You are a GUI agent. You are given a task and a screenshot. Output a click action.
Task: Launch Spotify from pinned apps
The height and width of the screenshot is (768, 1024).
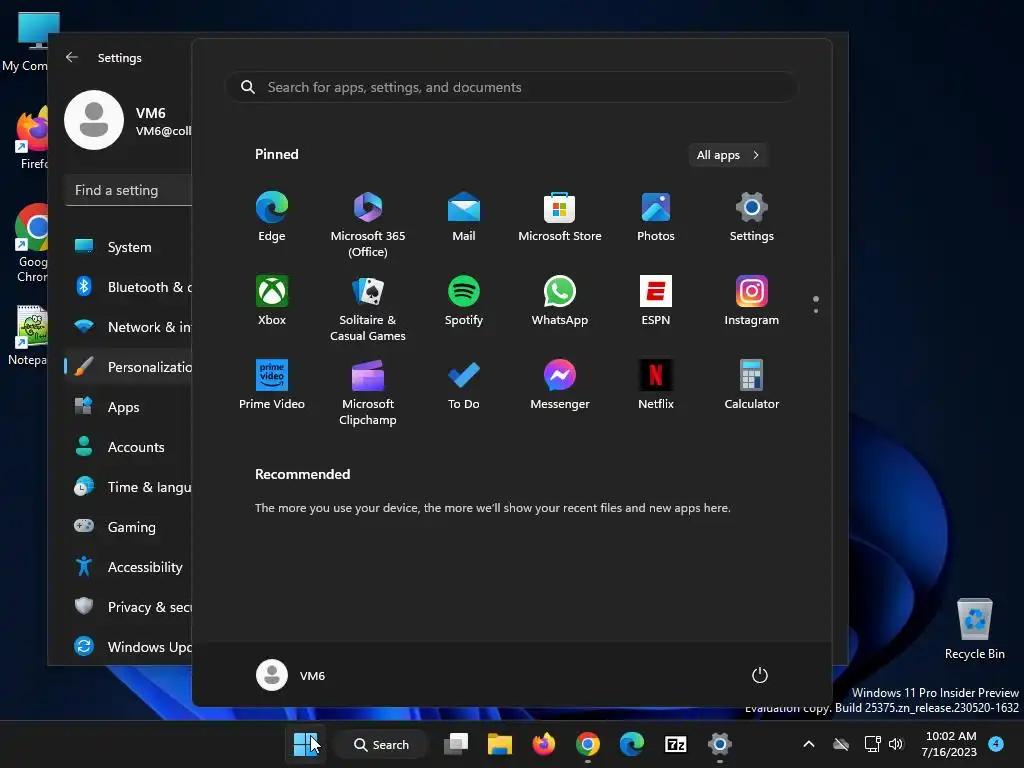pyautogui.click(x=464, y=300)
